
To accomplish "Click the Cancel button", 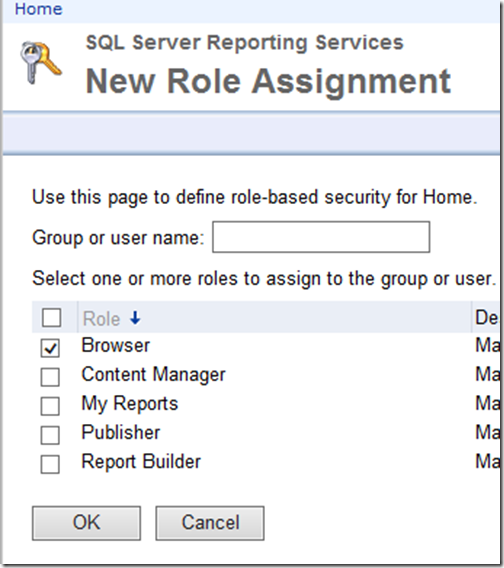I will tap(210, 523).
